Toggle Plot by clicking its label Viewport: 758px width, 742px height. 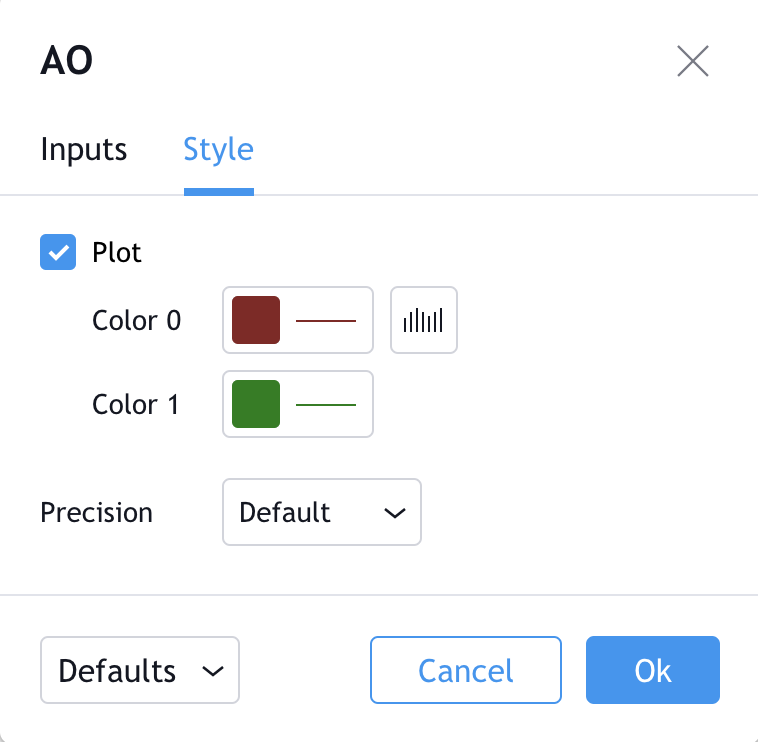coord(117,252)
